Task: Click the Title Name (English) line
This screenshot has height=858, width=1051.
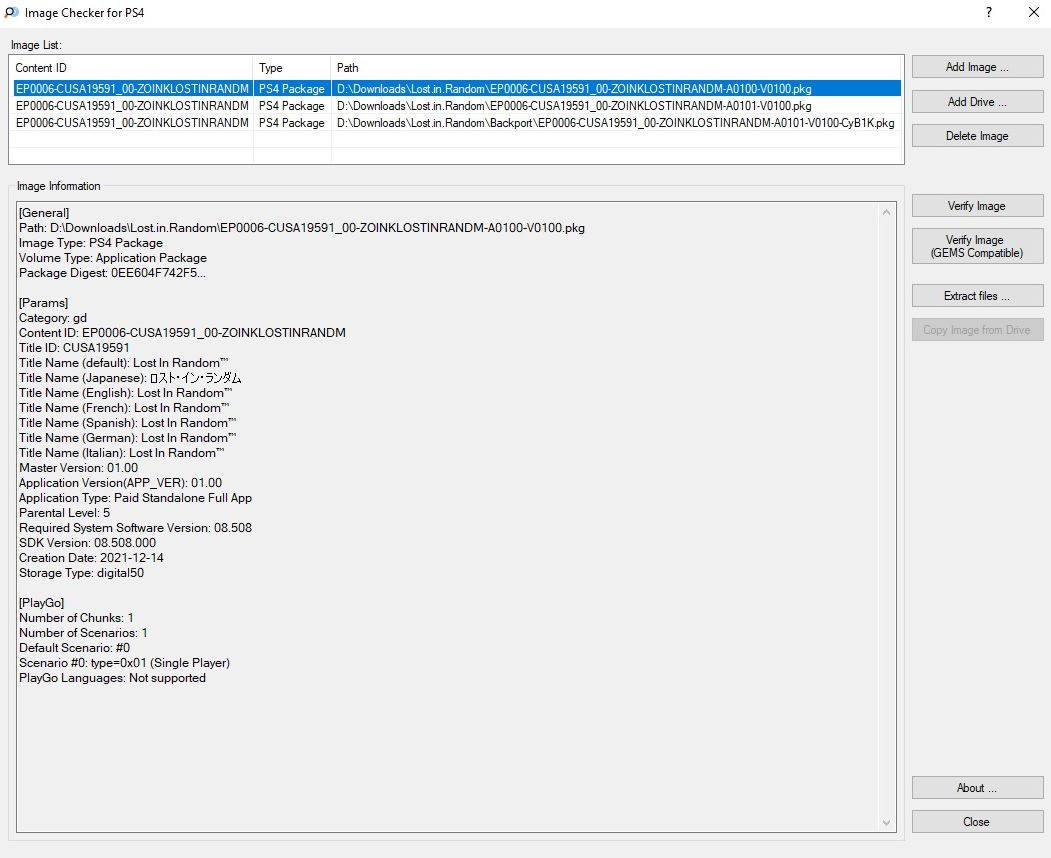Action: point(125,393)
